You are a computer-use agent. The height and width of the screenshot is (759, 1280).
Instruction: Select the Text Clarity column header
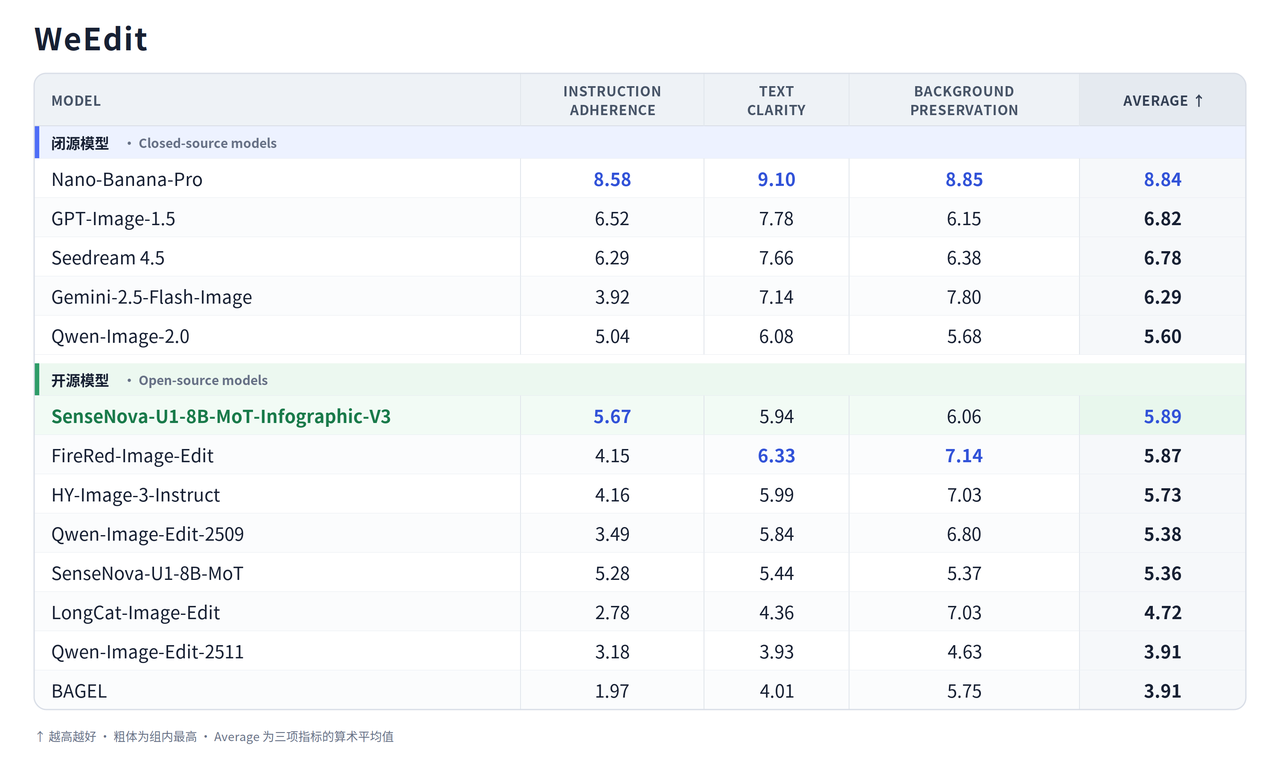click(776, 100)
